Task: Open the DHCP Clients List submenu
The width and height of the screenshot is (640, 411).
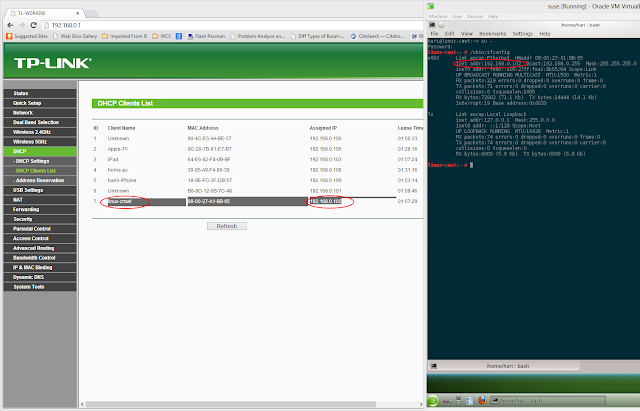Action: tap(40, 171)
